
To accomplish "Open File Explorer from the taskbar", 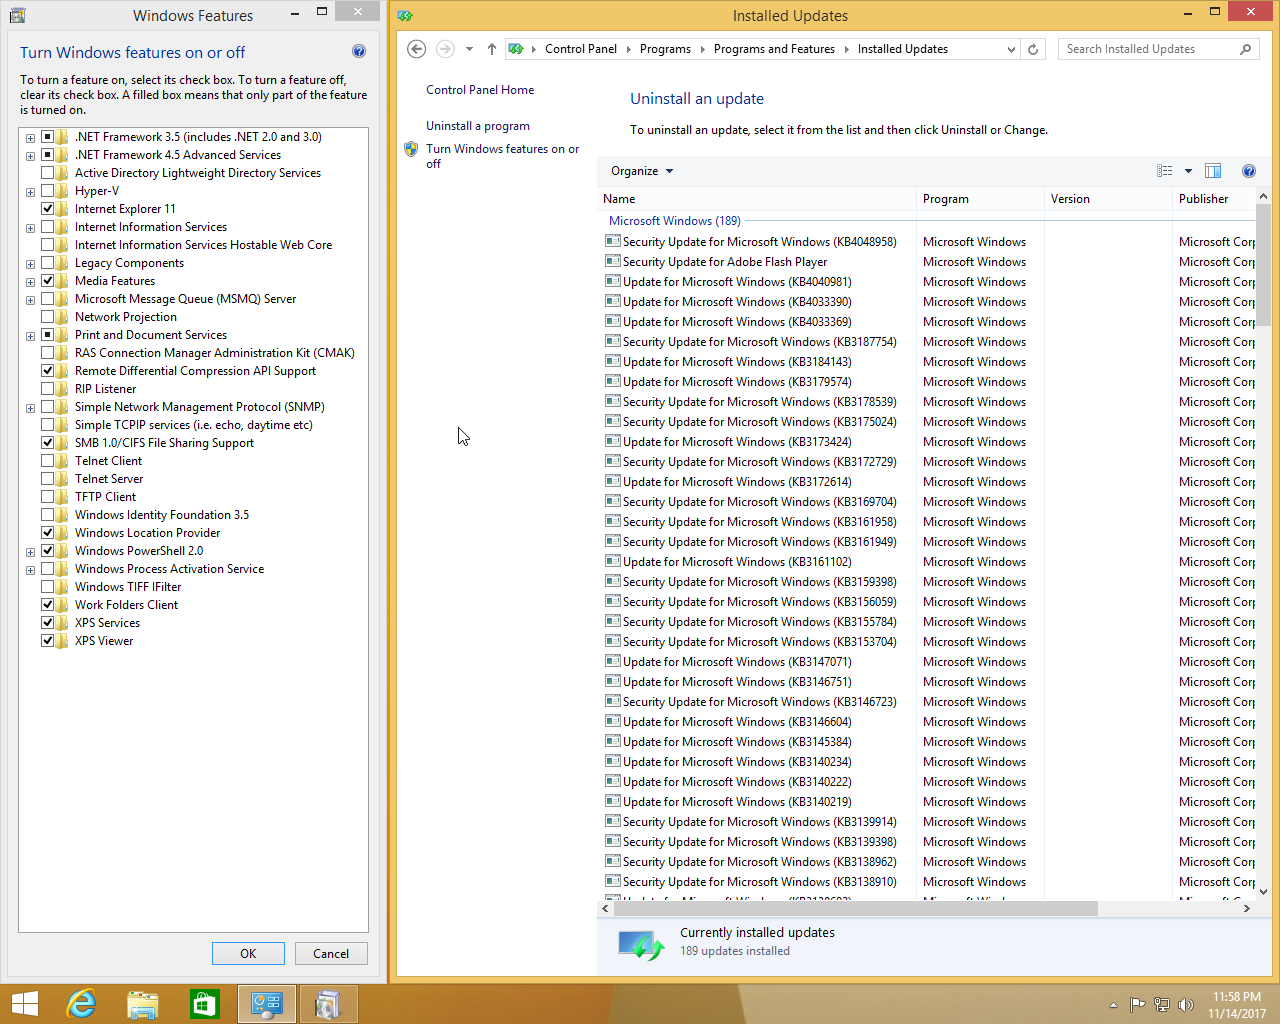I will coord(143,1004).
